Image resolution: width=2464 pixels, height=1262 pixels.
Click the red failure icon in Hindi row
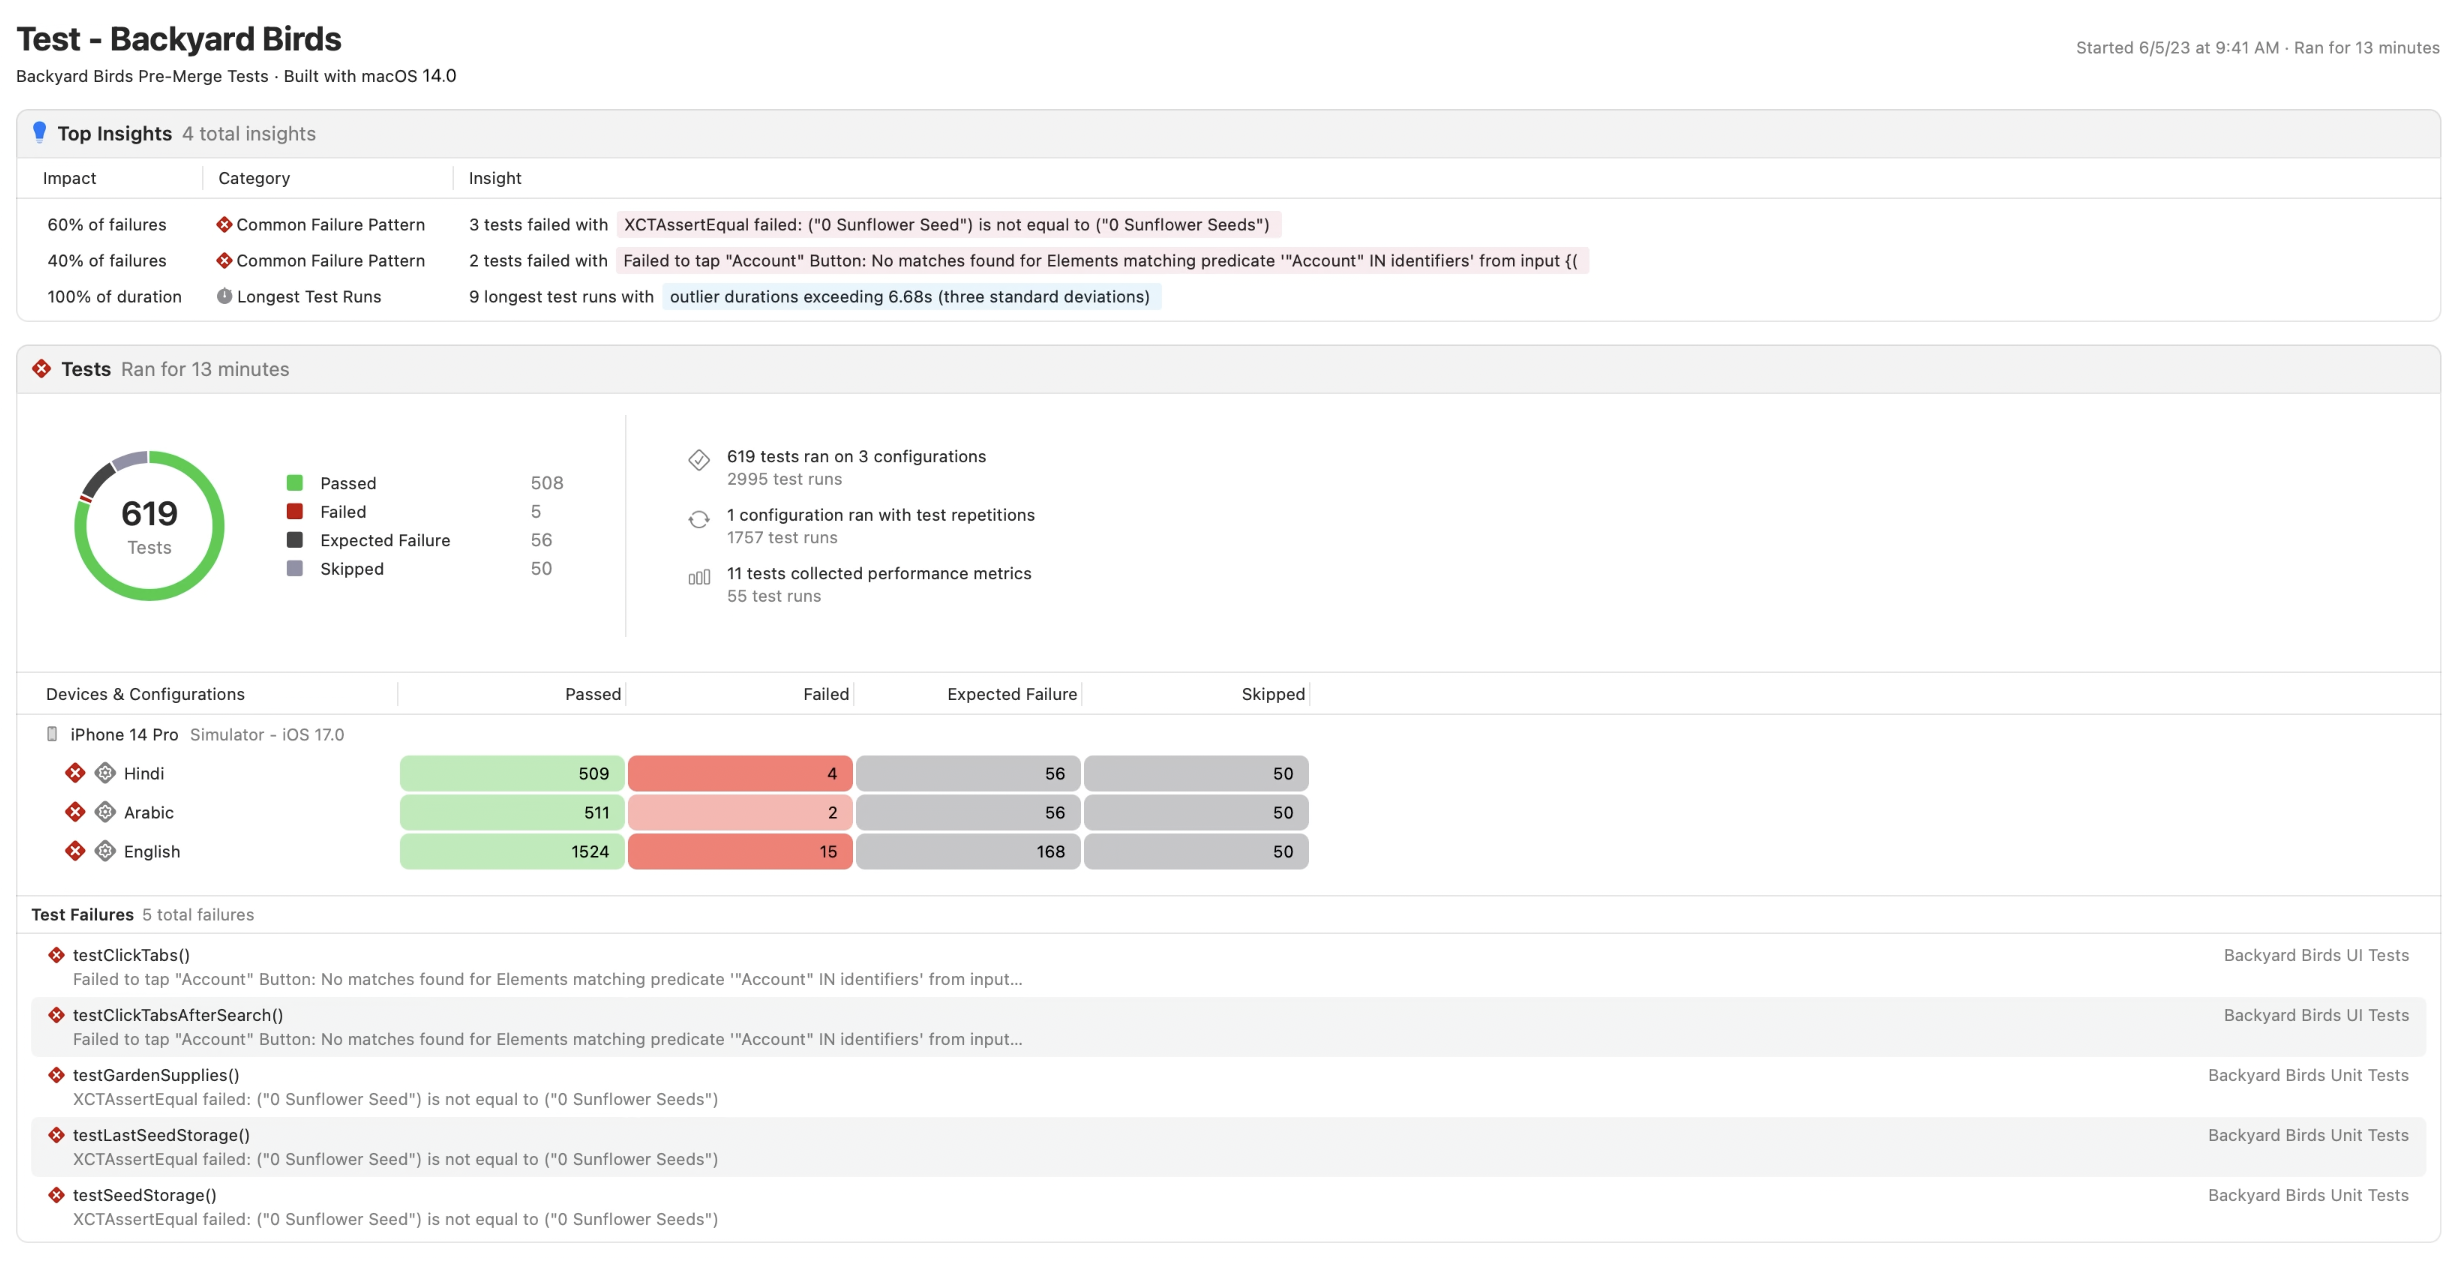tap(75, 772)
